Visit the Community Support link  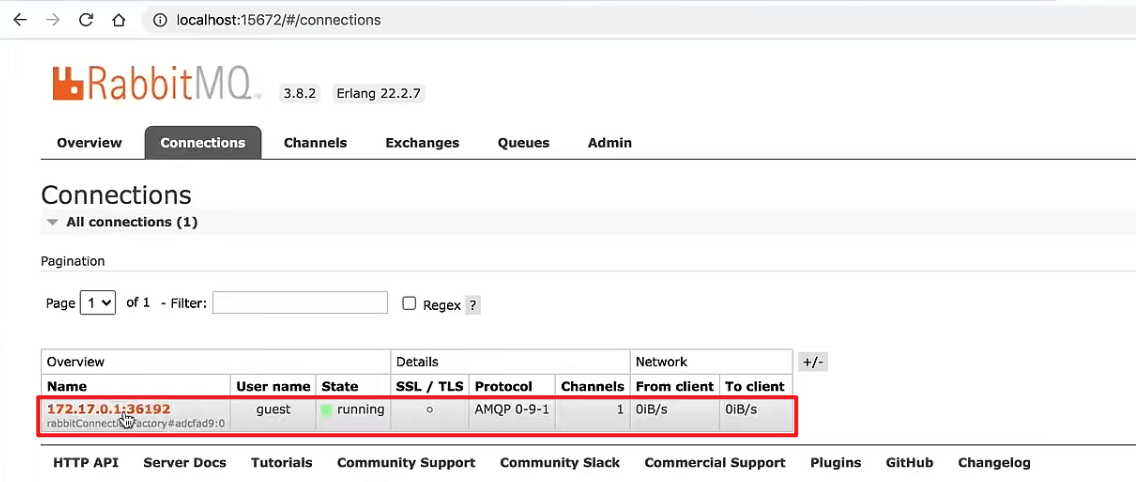(406, 462)
